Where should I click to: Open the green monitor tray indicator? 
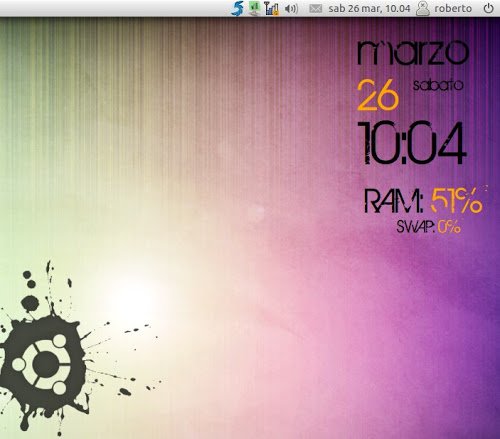(x=255, y=8)
